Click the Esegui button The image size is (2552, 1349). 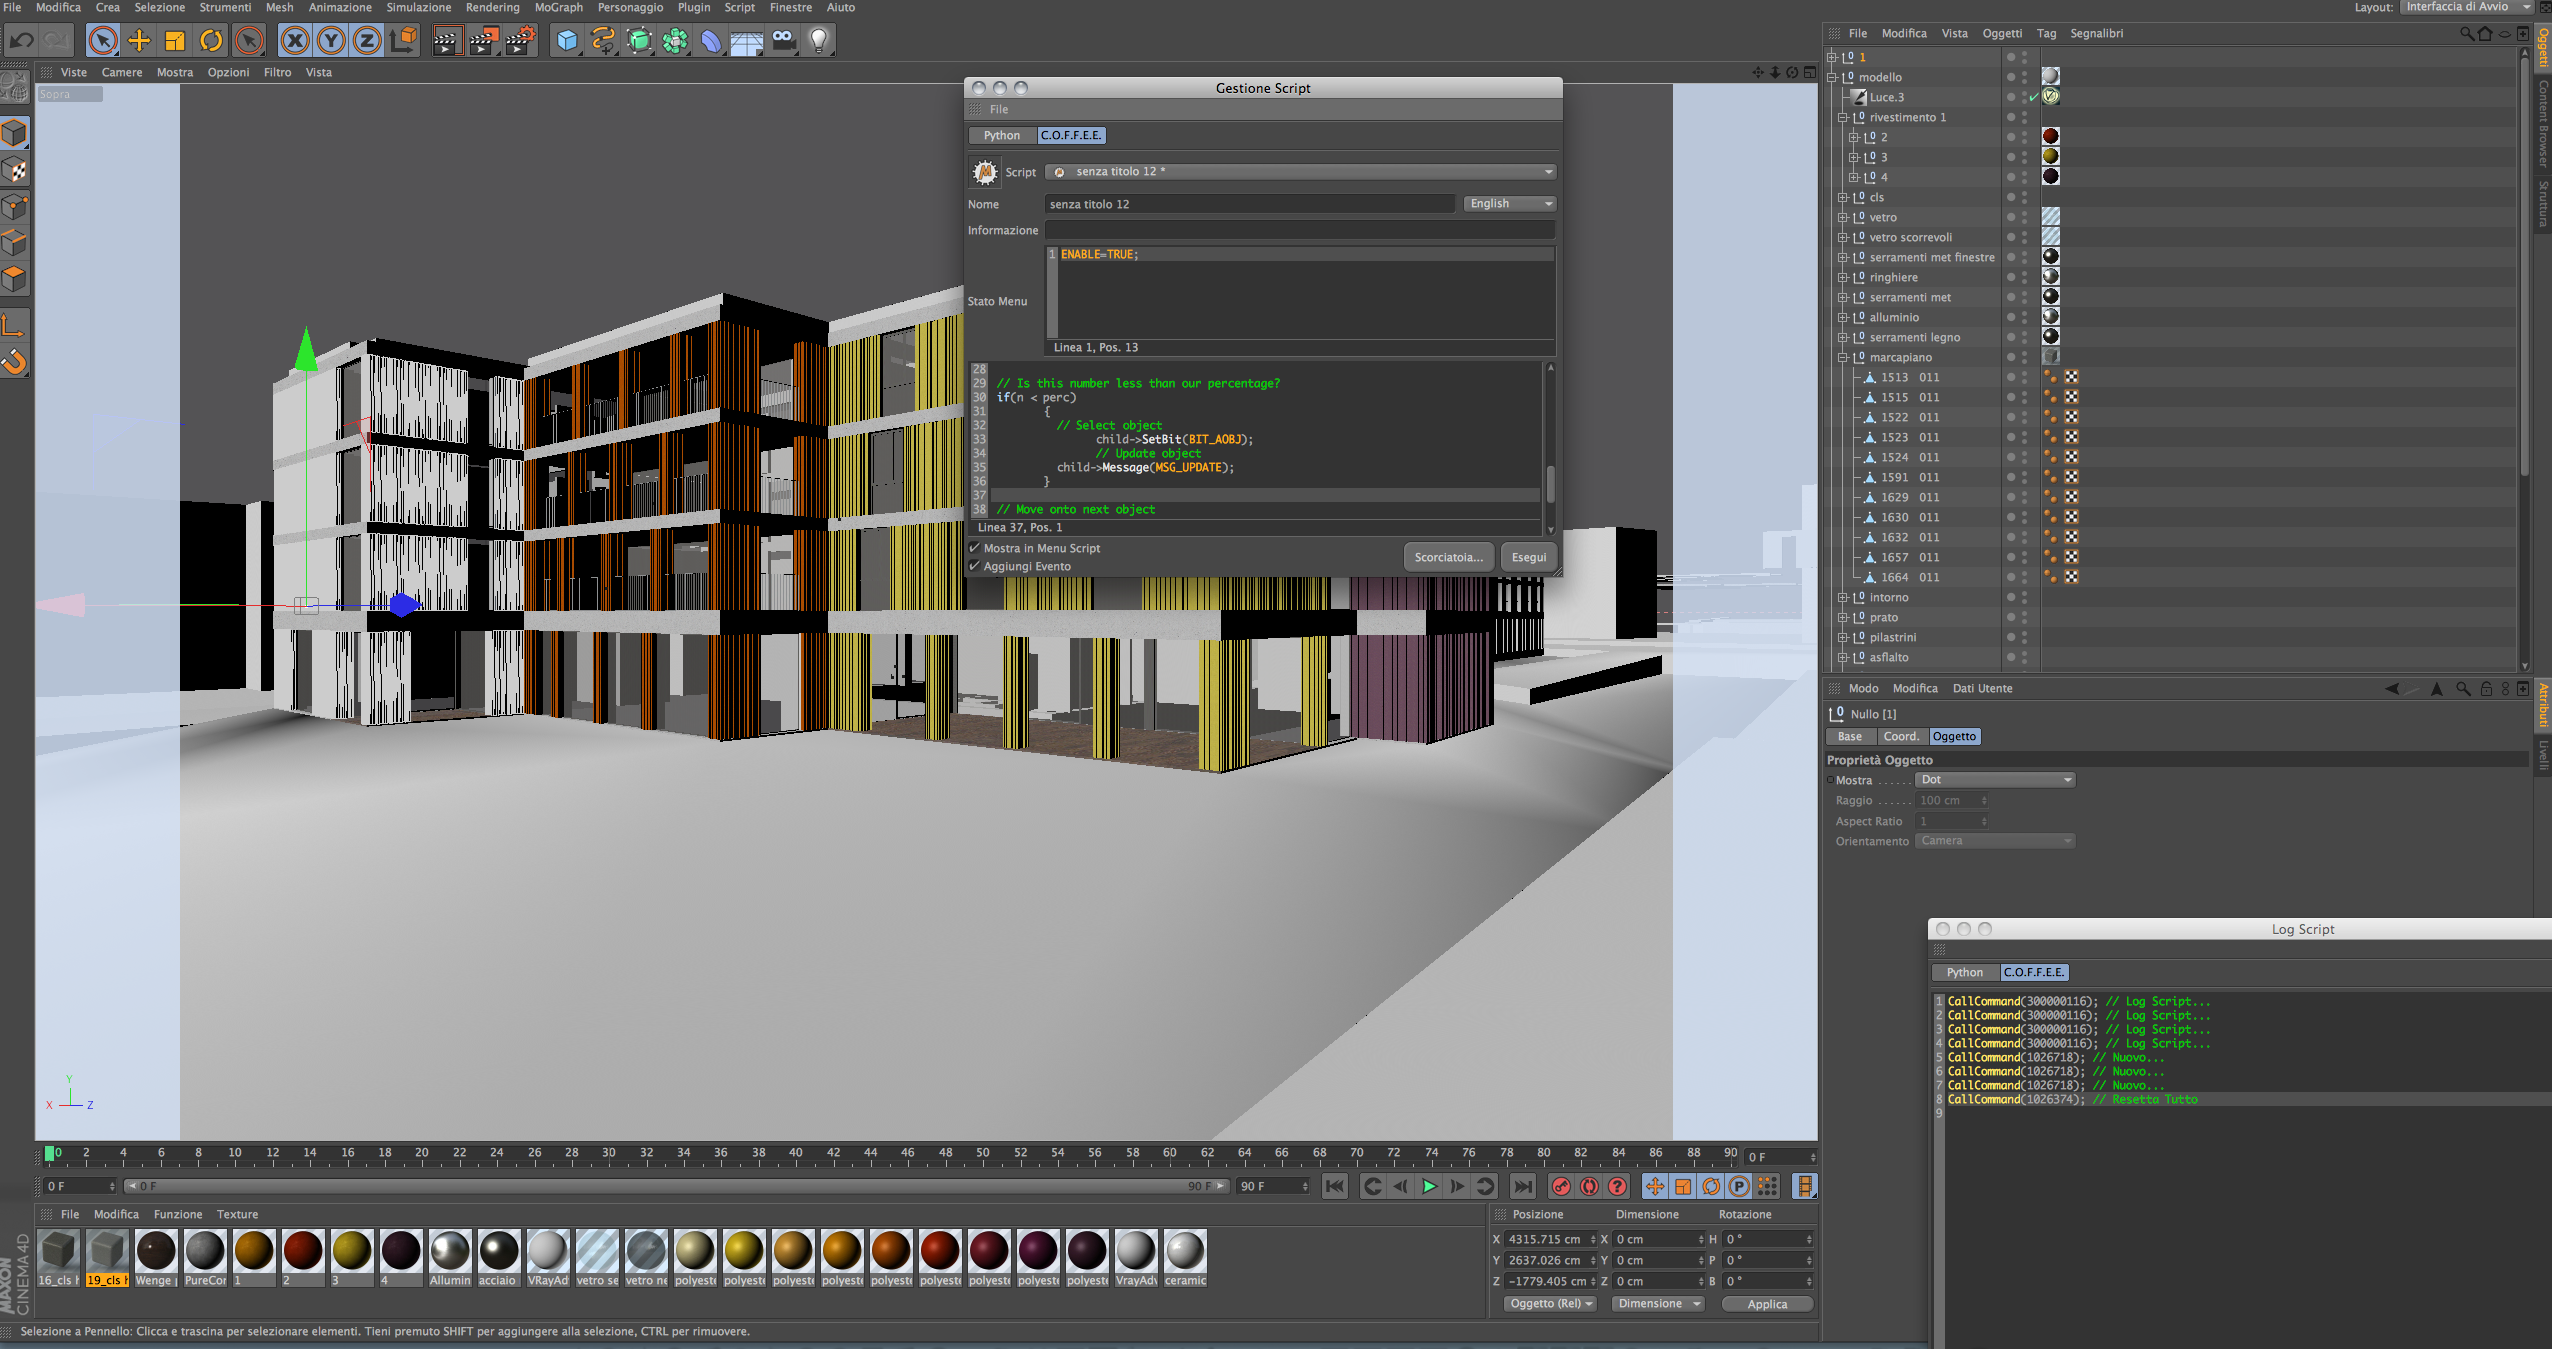(x=1528, y=558)
